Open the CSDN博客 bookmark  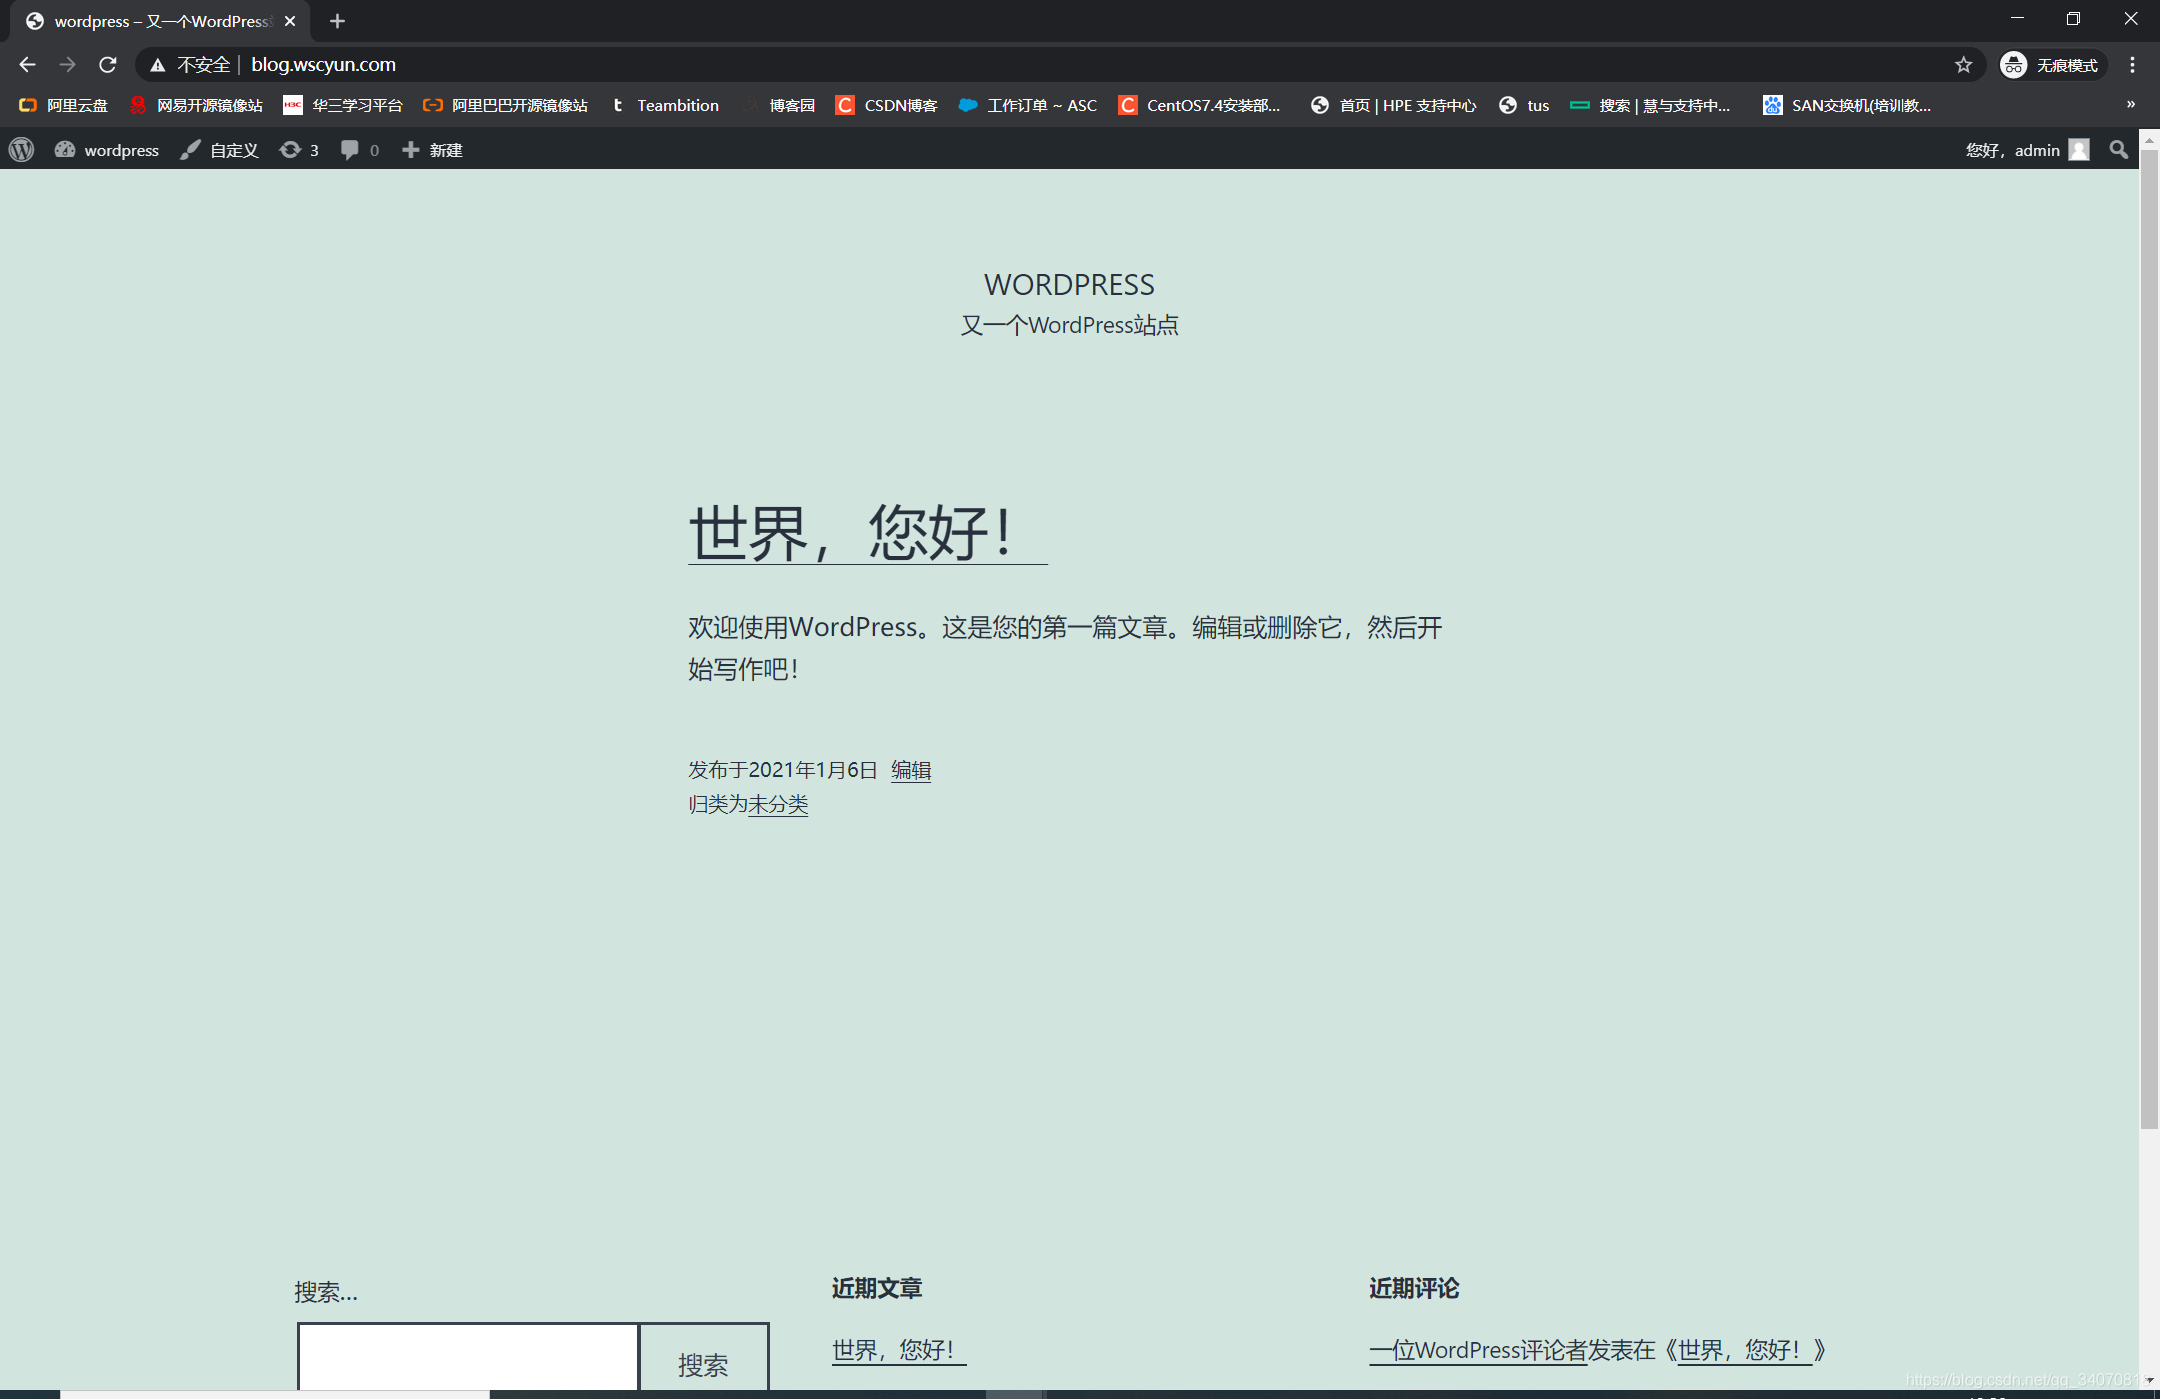(886, 105)
